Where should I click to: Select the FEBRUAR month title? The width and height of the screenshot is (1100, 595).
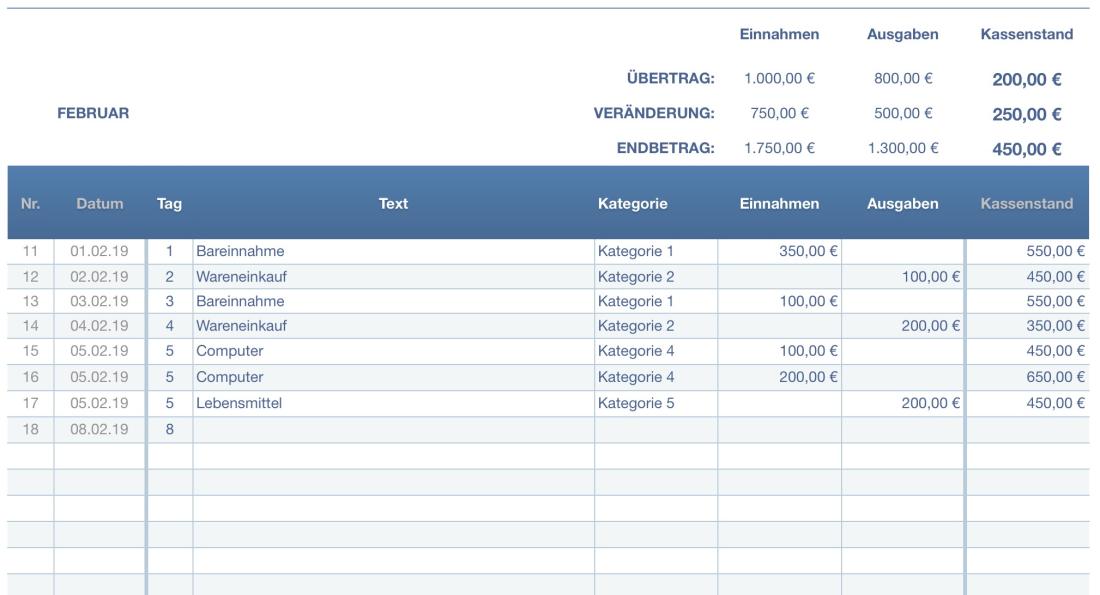(91, 114)
